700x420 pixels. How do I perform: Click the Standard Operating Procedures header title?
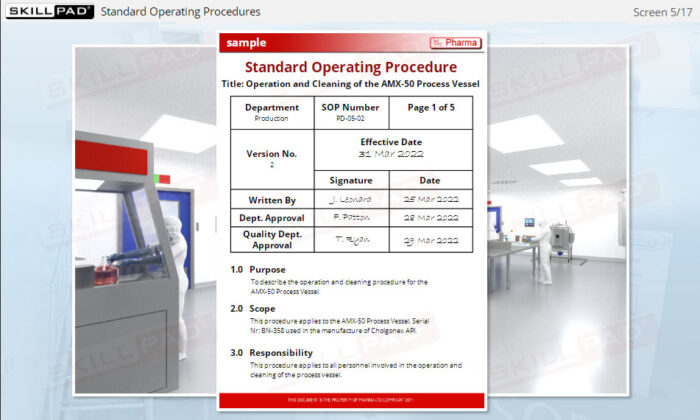pos(180,12)
